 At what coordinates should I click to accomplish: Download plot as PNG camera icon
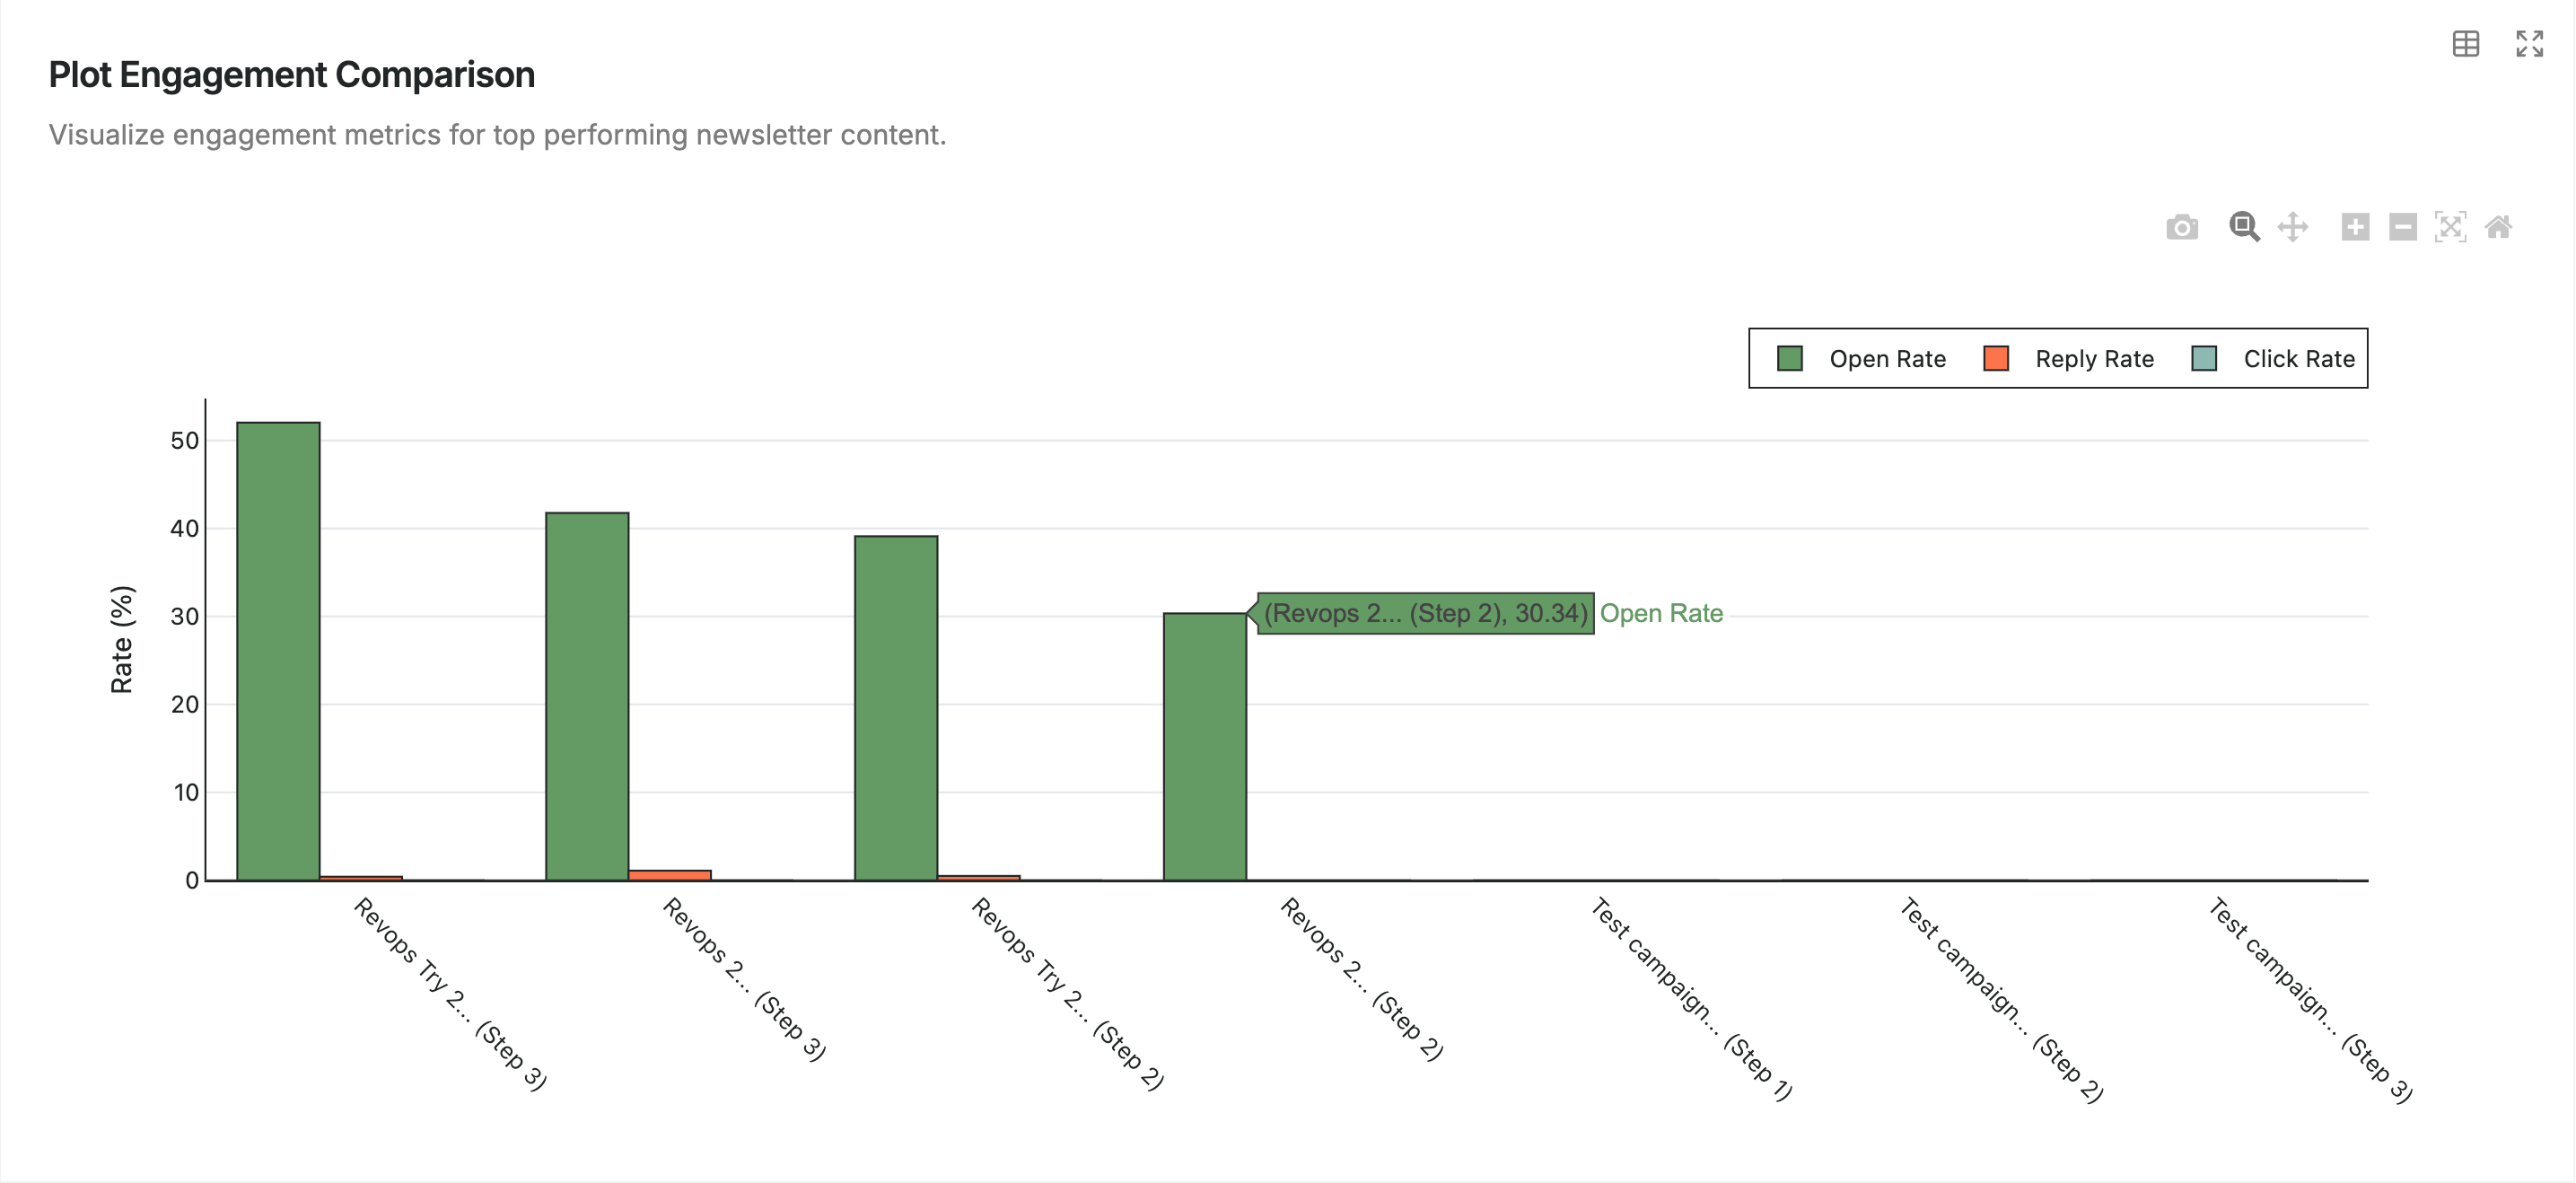click(2182, 227)
